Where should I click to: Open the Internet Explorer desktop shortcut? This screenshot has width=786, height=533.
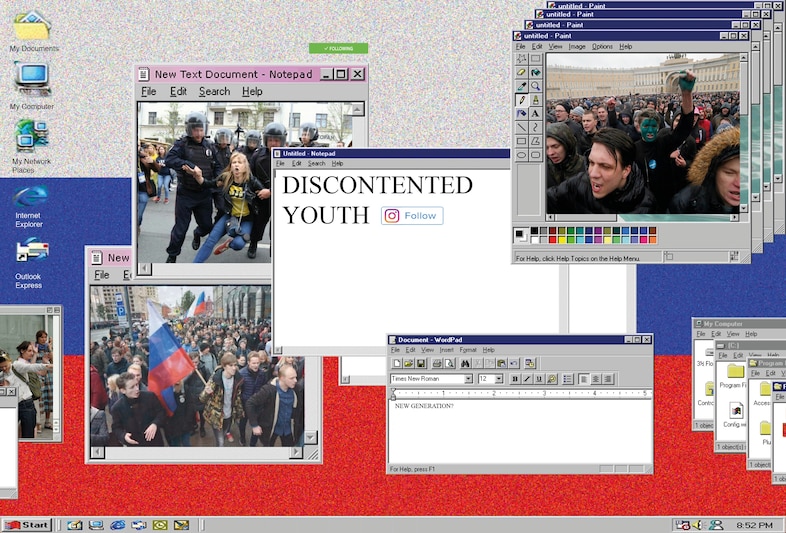coord(29,199)
